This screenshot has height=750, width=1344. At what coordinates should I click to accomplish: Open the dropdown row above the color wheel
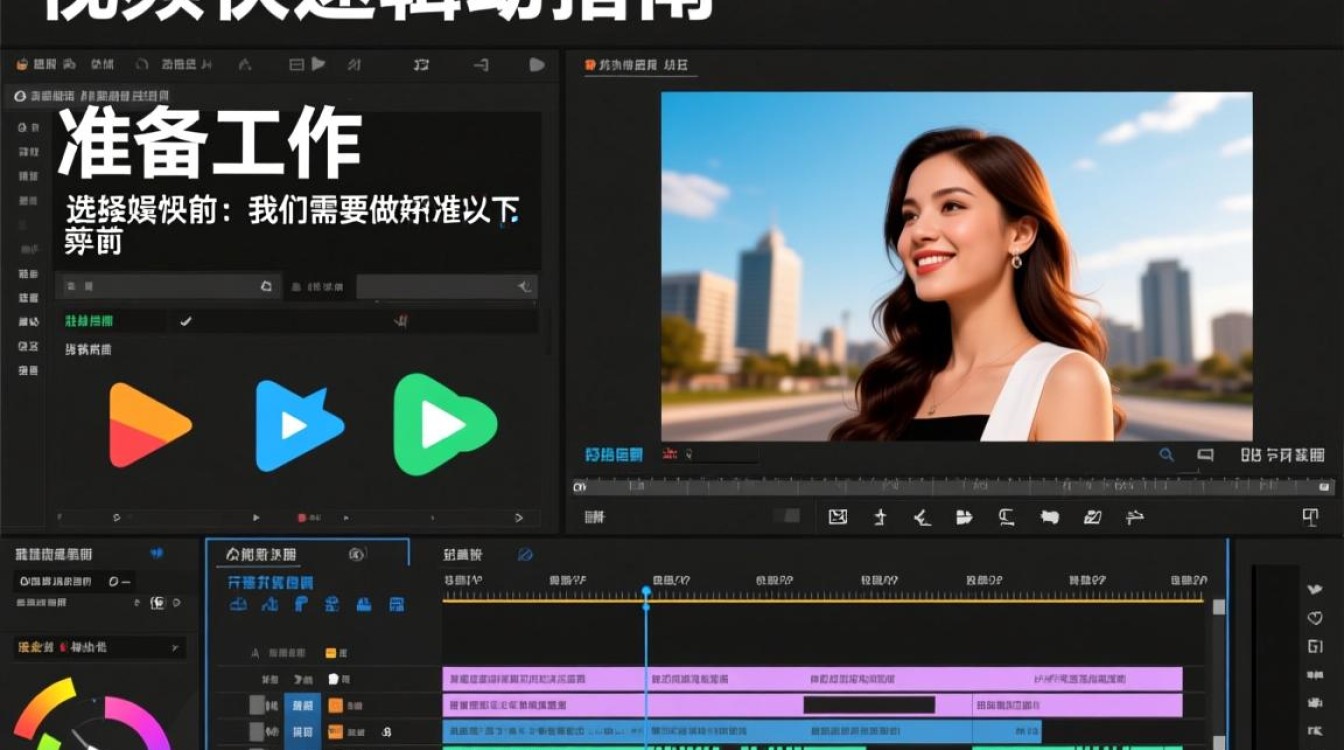99,648
